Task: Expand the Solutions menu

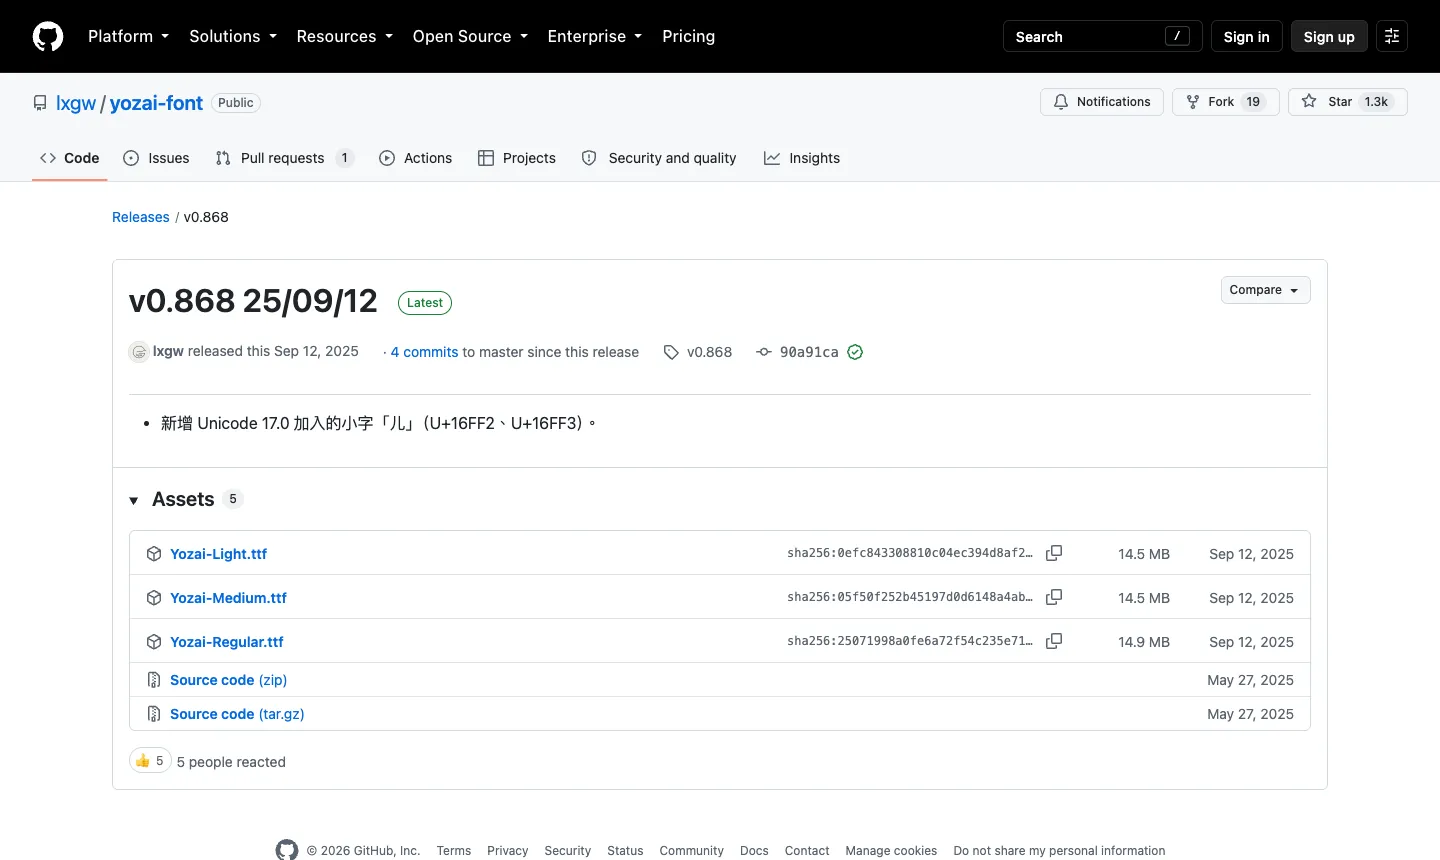Action: pos(233,36)
